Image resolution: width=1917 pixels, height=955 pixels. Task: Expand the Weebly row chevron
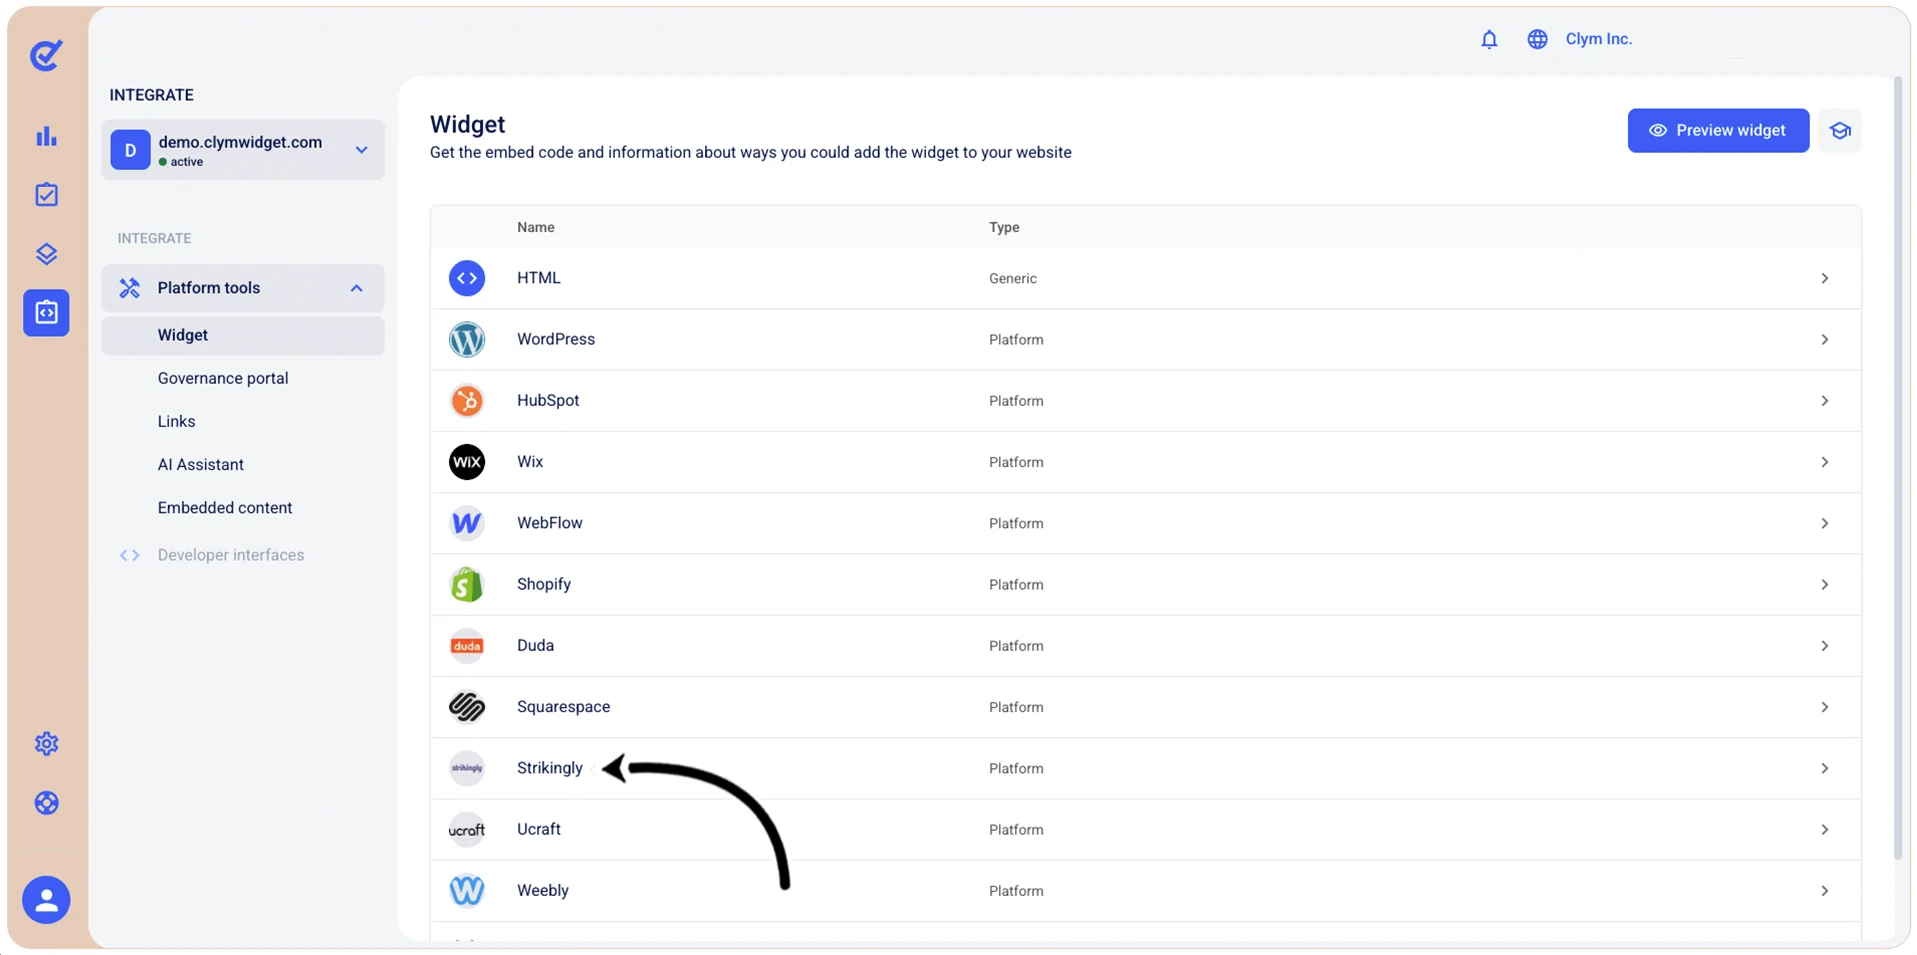point(1824,891)
